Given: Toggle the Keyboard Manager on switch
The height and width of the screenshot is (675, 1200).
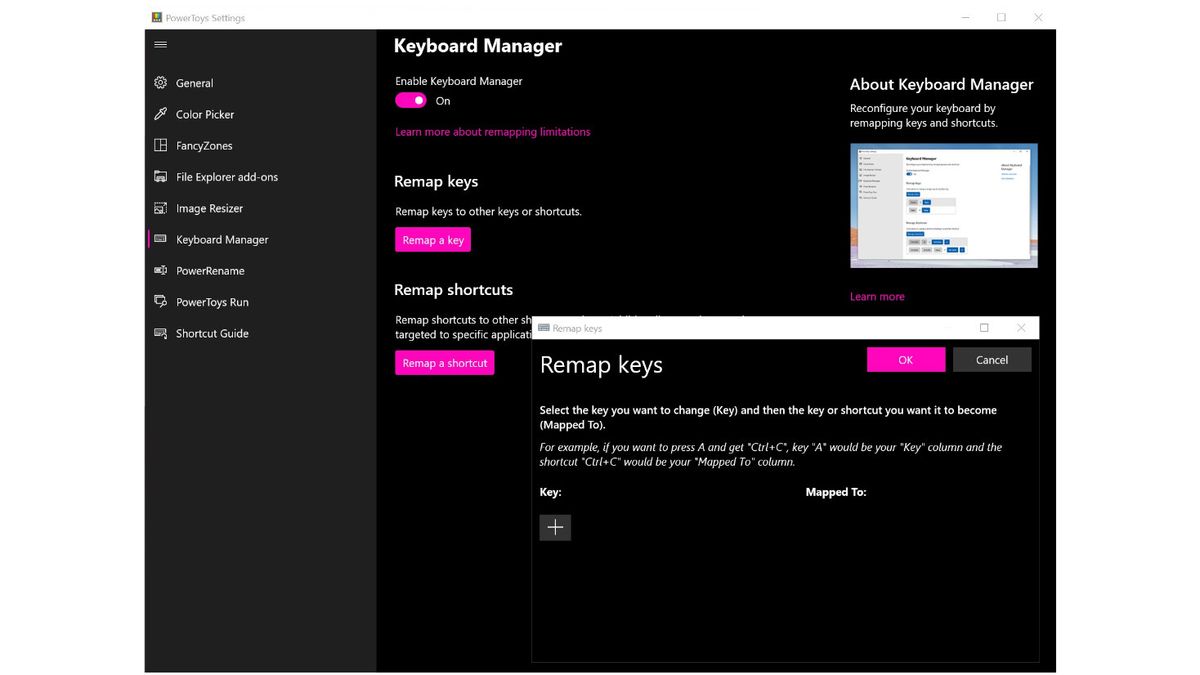Looking at the screenshot, I should point(410,100).
